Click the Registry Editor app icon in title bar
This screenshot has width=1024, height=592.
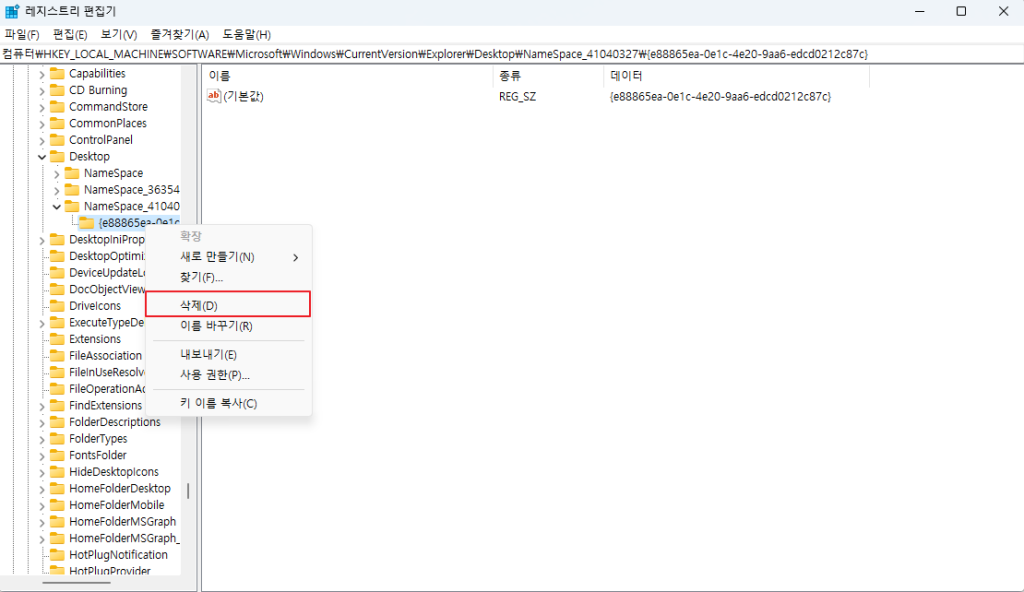click(12, 11)
